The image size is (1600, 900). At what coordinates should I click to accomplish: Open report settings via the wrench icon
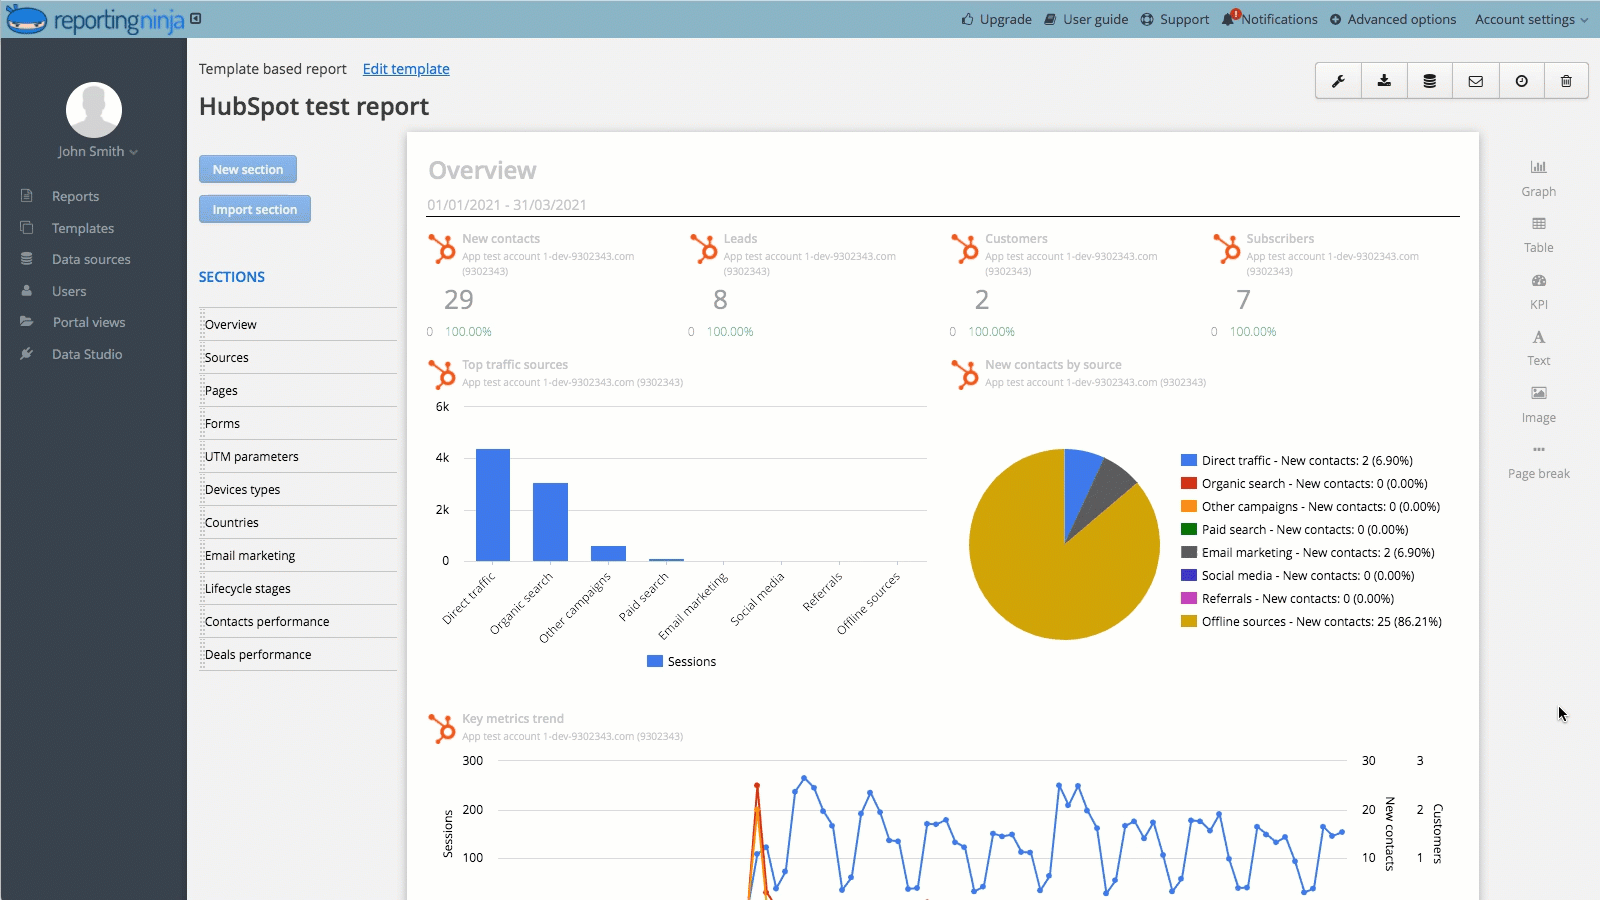(1339, 81)
